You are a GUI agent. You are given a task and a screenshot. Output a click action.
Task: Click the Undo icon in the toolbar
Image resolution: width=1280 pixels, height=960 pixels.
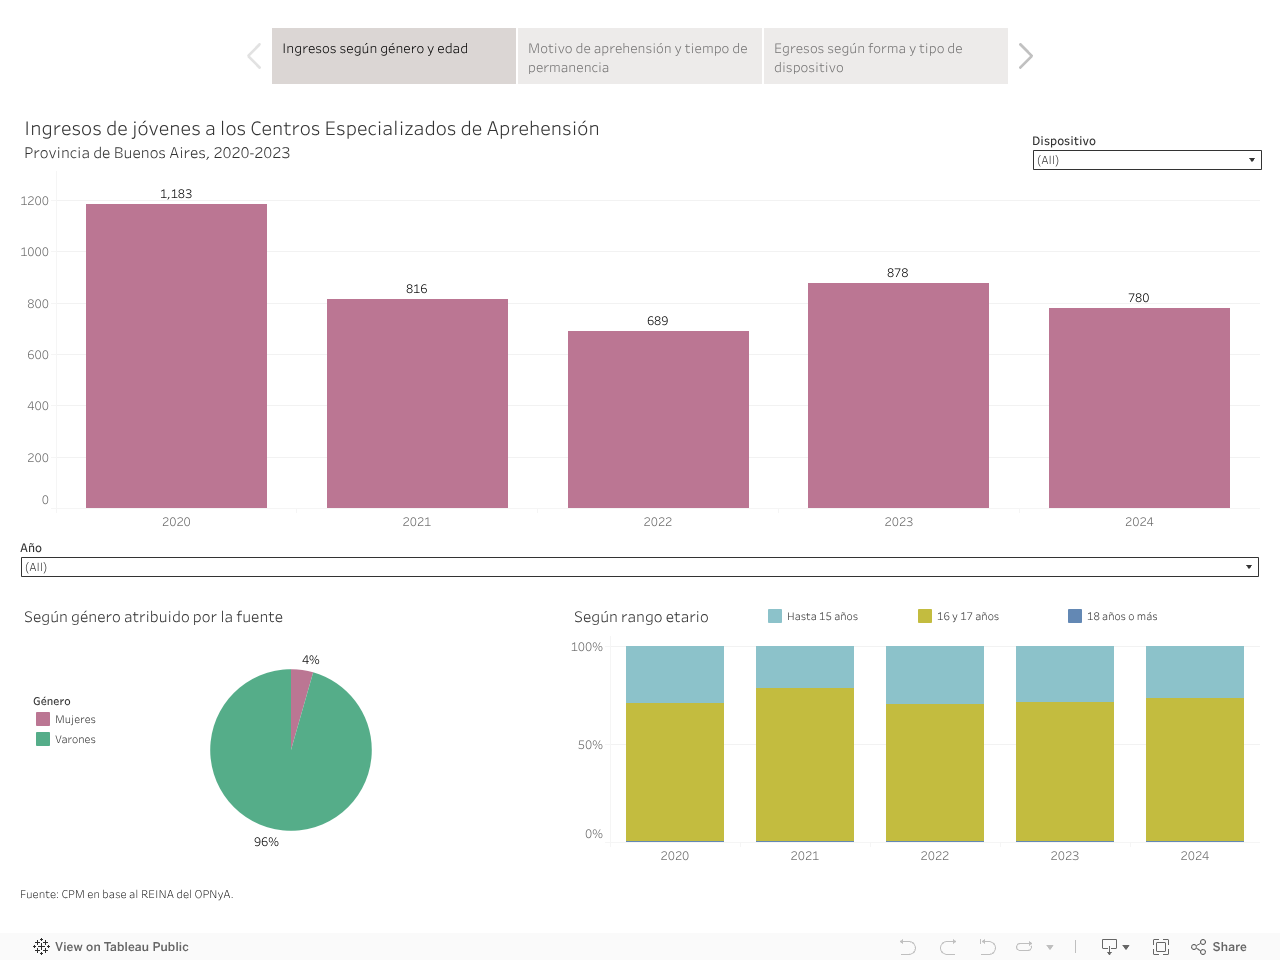coord(907,947)
